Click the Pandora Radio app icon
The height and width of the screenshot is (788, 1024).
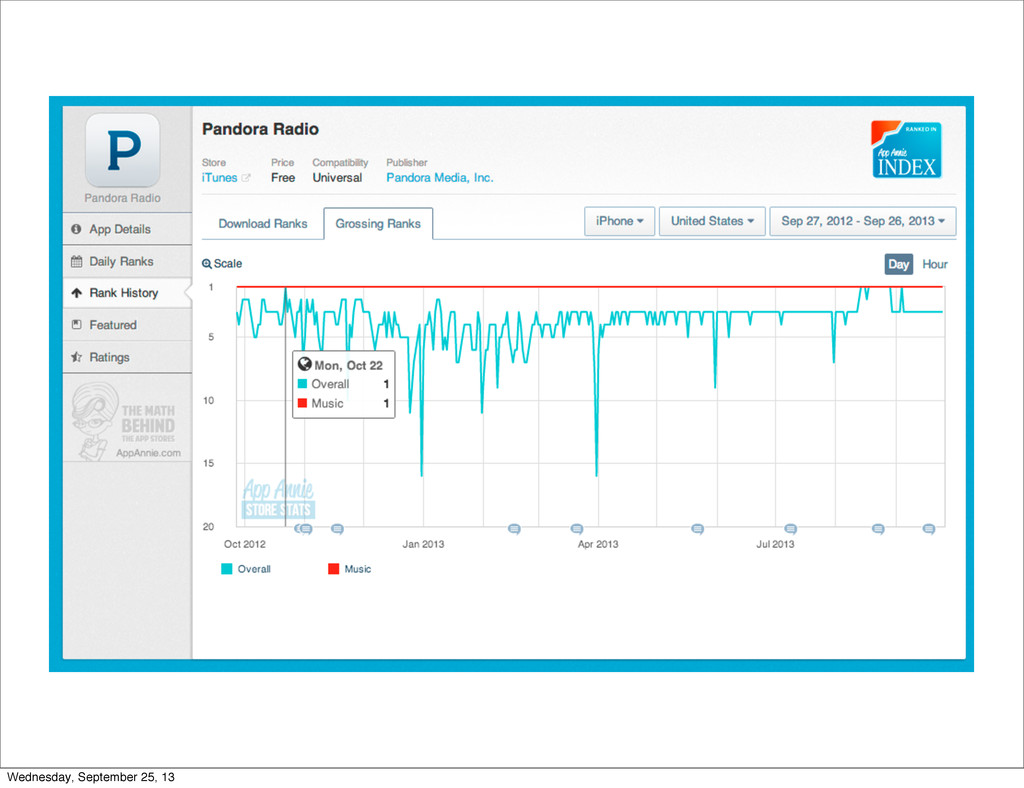[123, 150]
